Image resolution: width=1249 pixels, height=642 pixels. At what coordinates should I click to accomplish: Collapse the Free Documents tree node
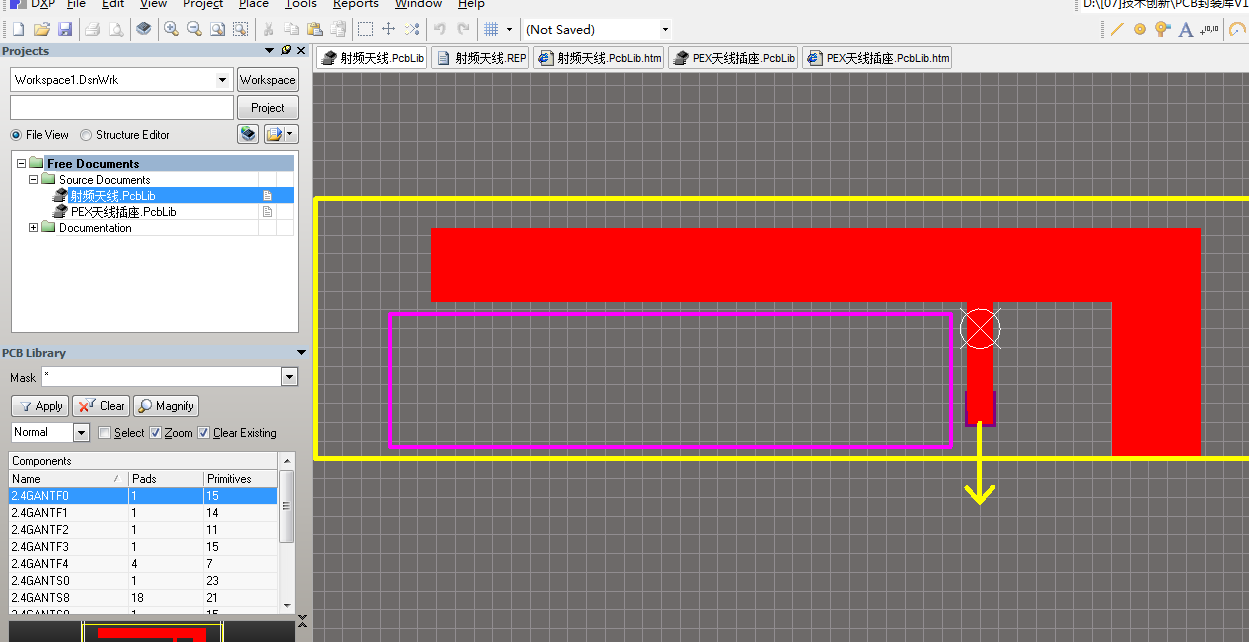tap(21, 163)
